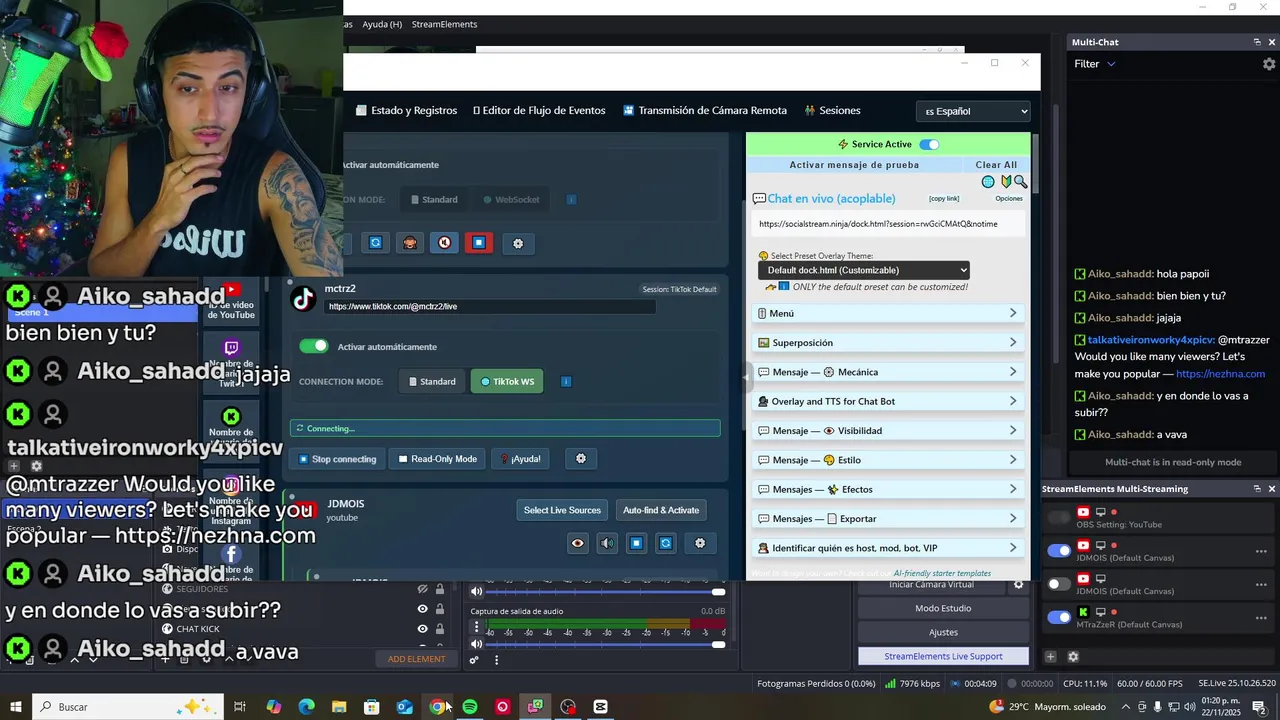Open Default dock.html theme dropdown

click(x=864, y=270)
